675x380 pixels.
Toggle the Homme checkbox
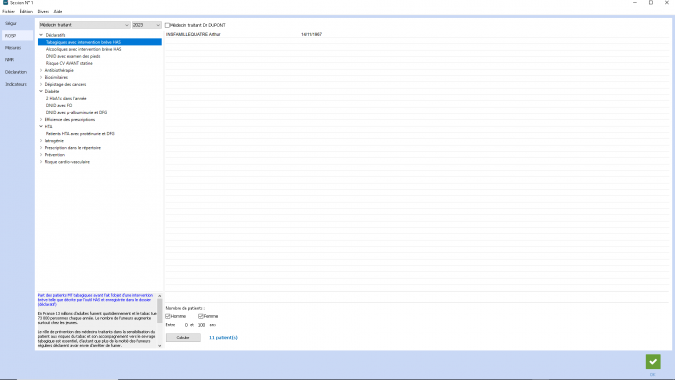pyautogui.click(x=168, y=316)
